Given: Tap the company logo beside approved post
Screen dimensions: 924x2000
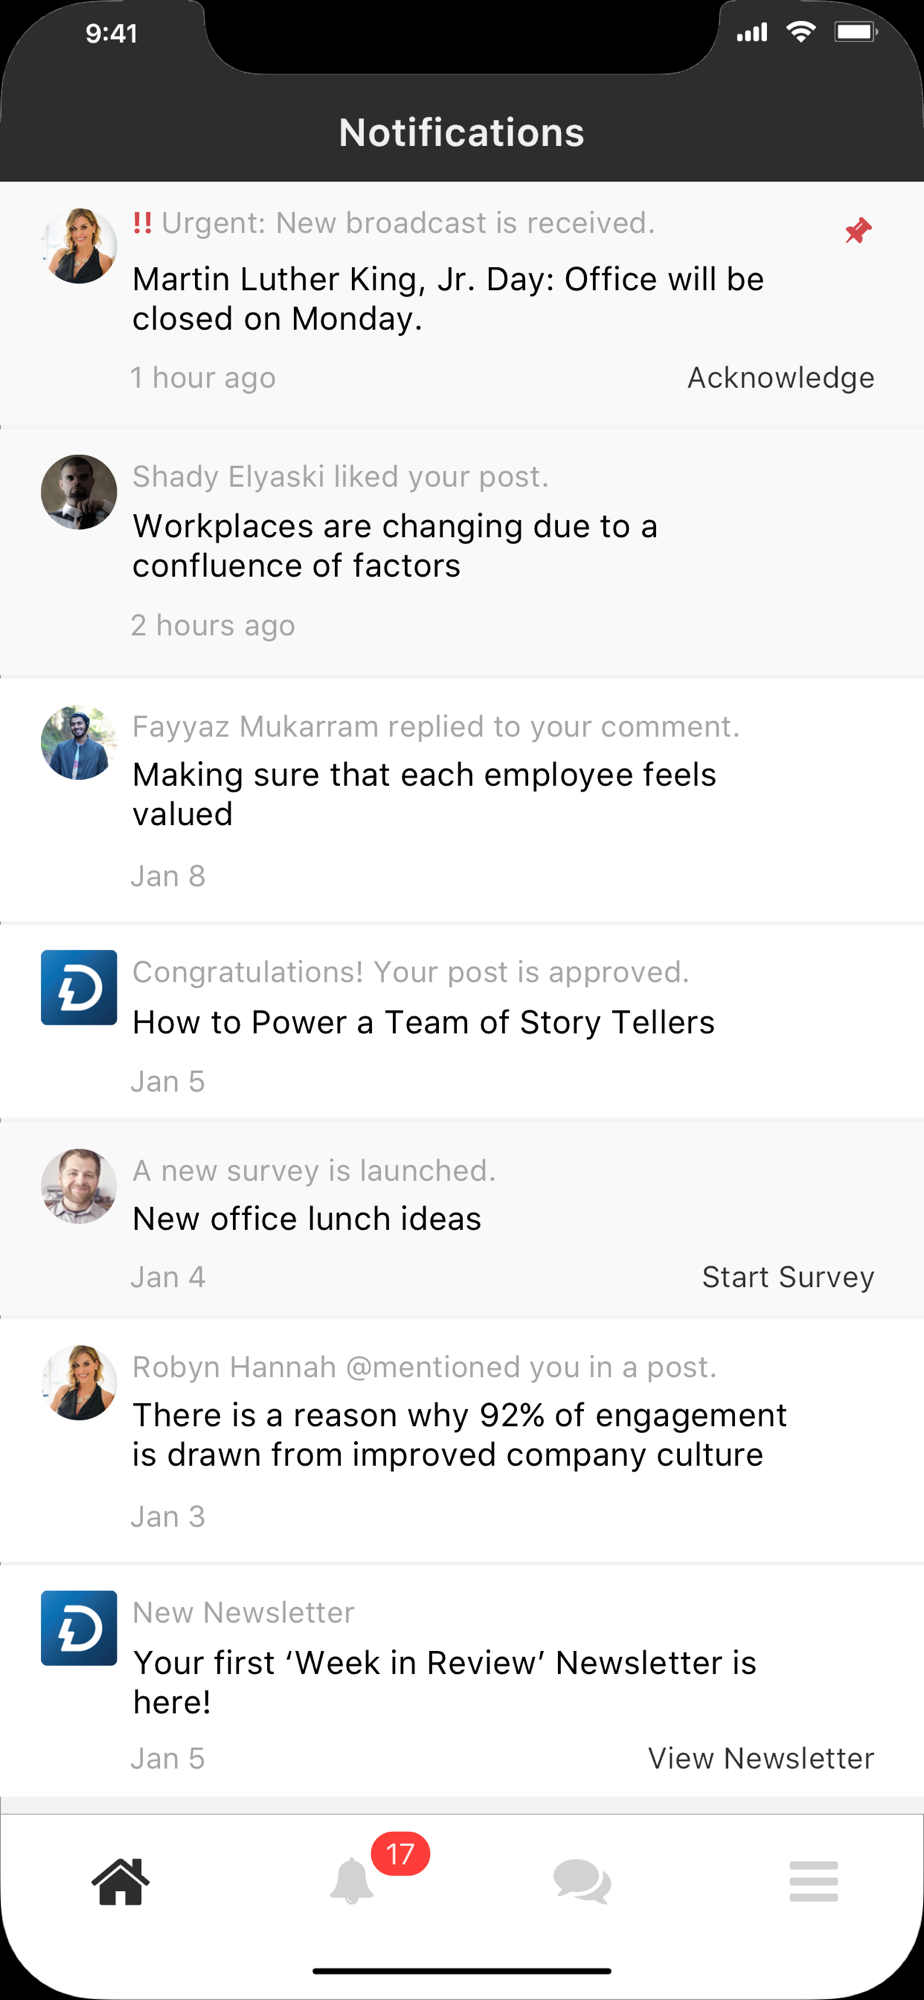Looking at the screenshot, I should [79, 987].
